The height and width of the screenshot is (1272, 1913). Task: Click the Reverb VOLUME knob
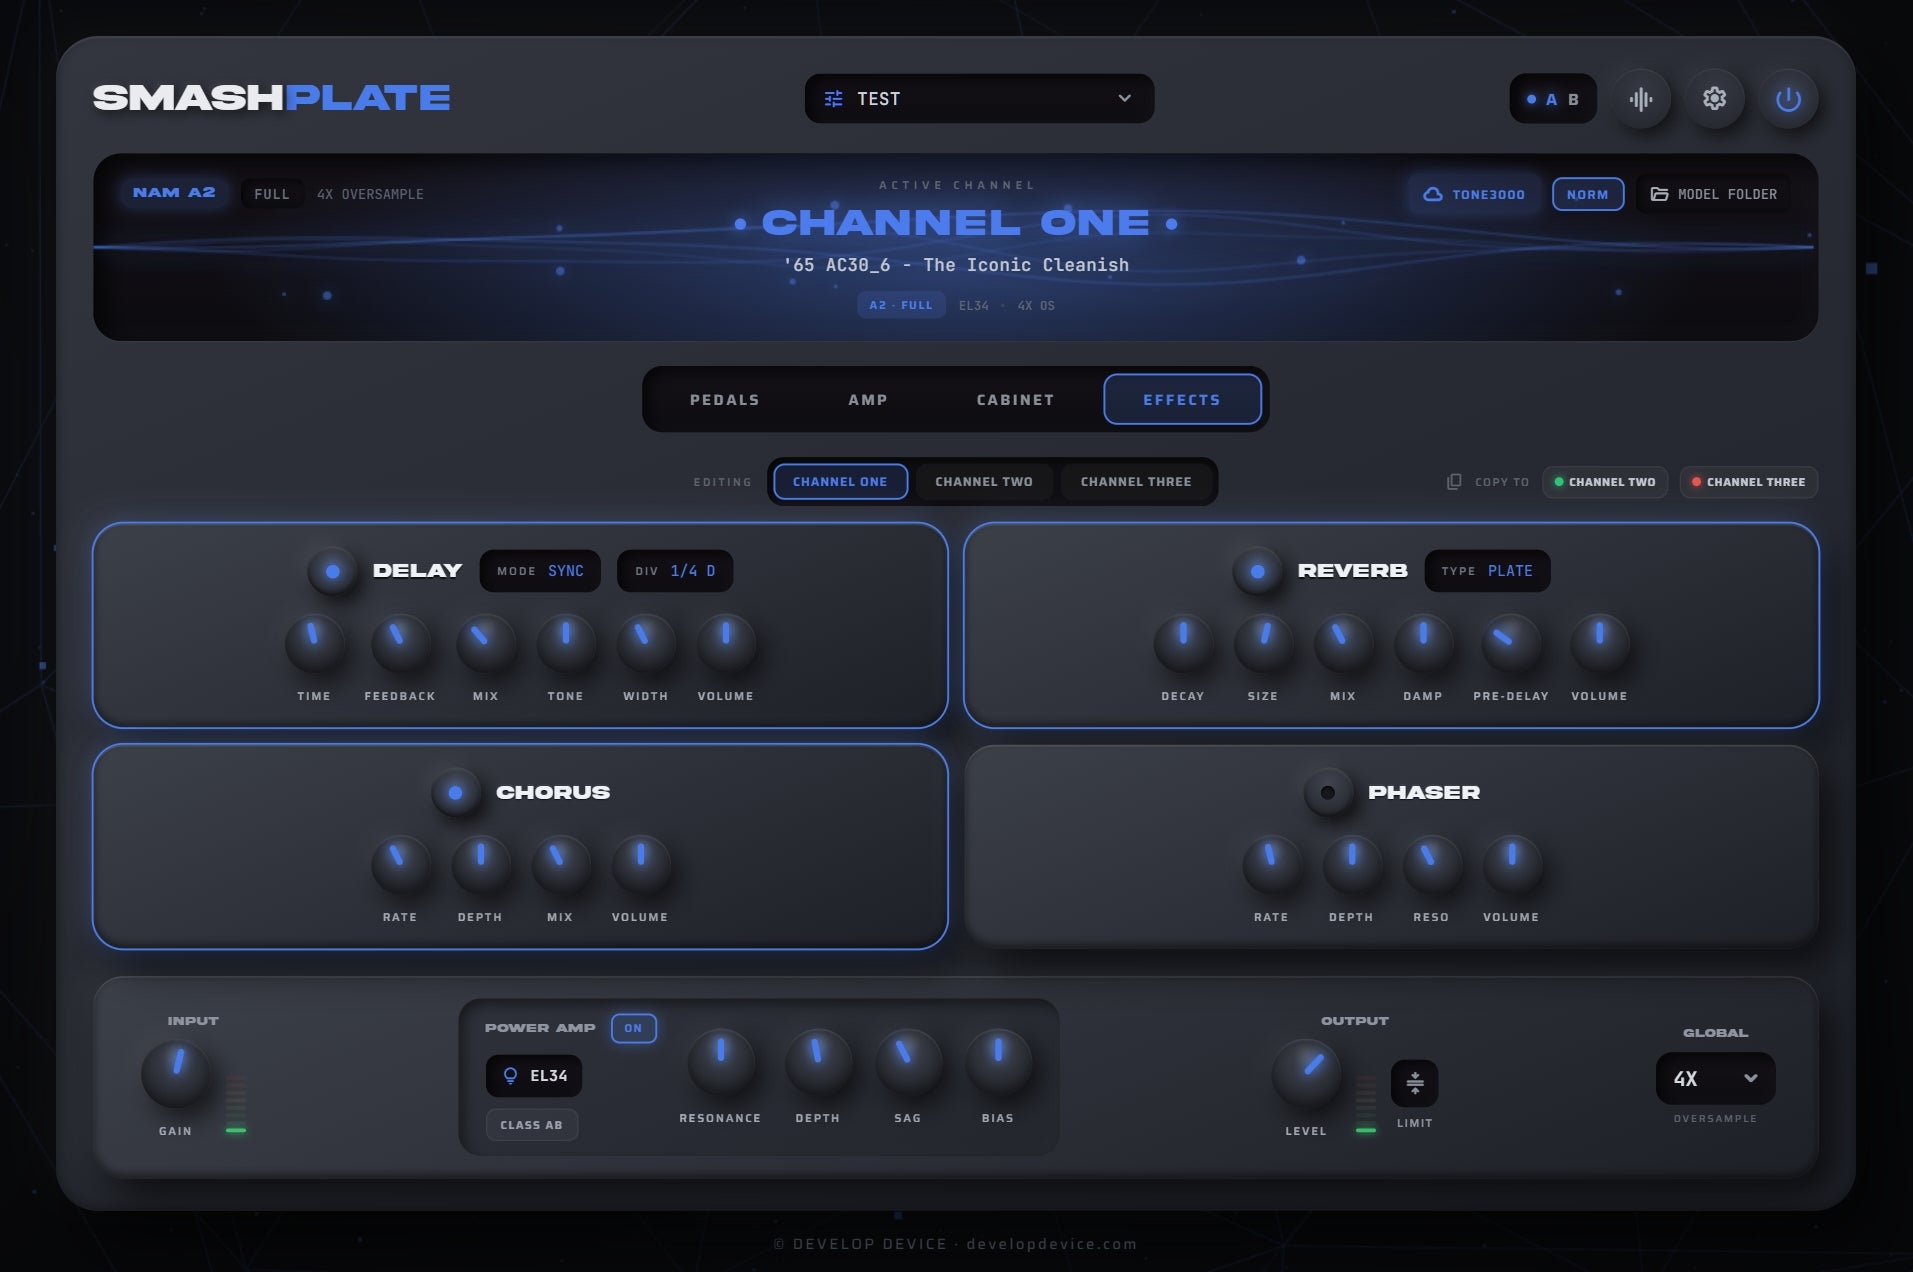[1599, 644]
